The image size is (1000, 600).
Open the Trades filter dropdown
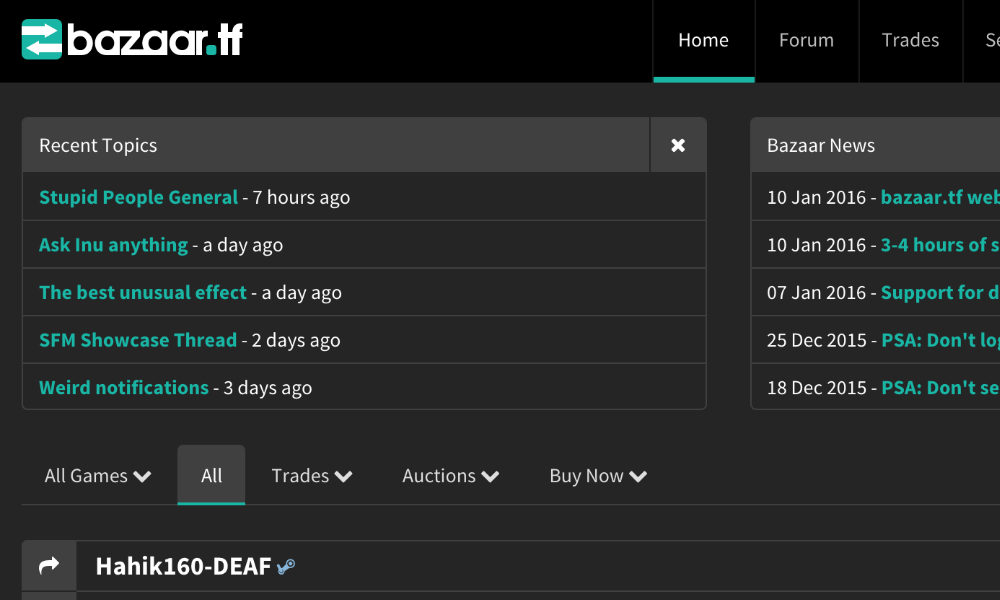(311, 476)
